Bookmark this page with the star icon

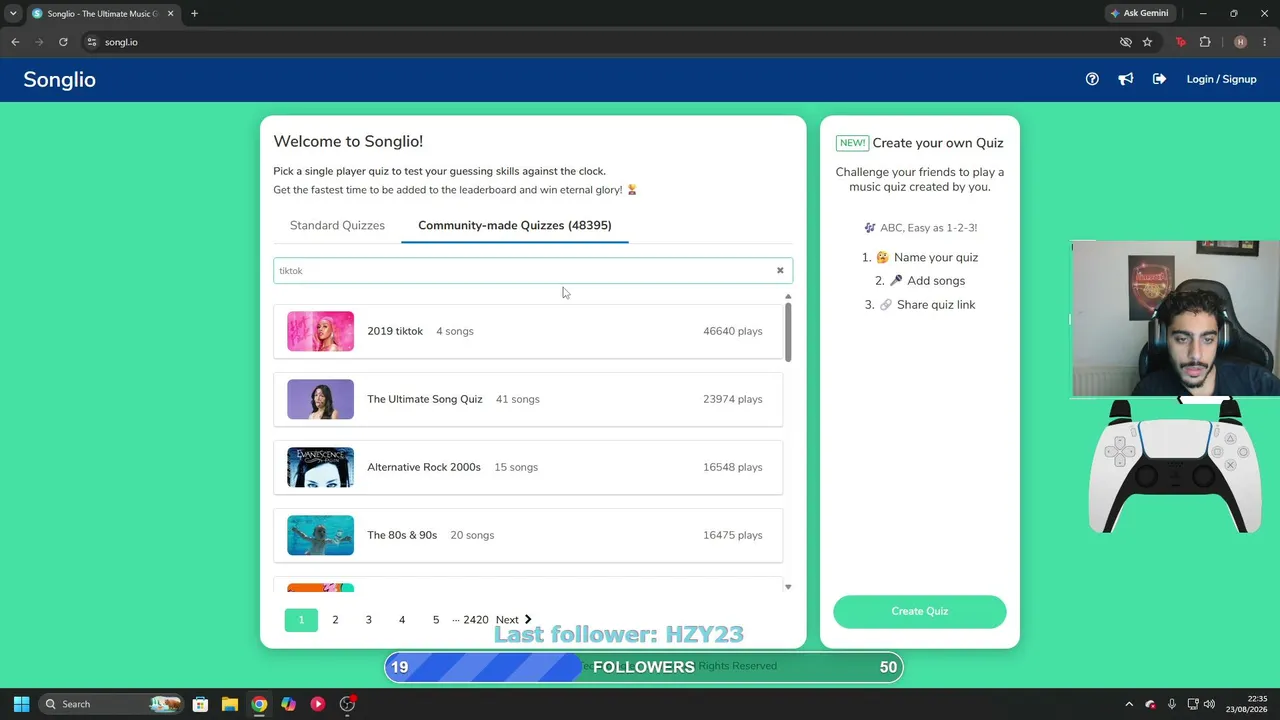1147,42
